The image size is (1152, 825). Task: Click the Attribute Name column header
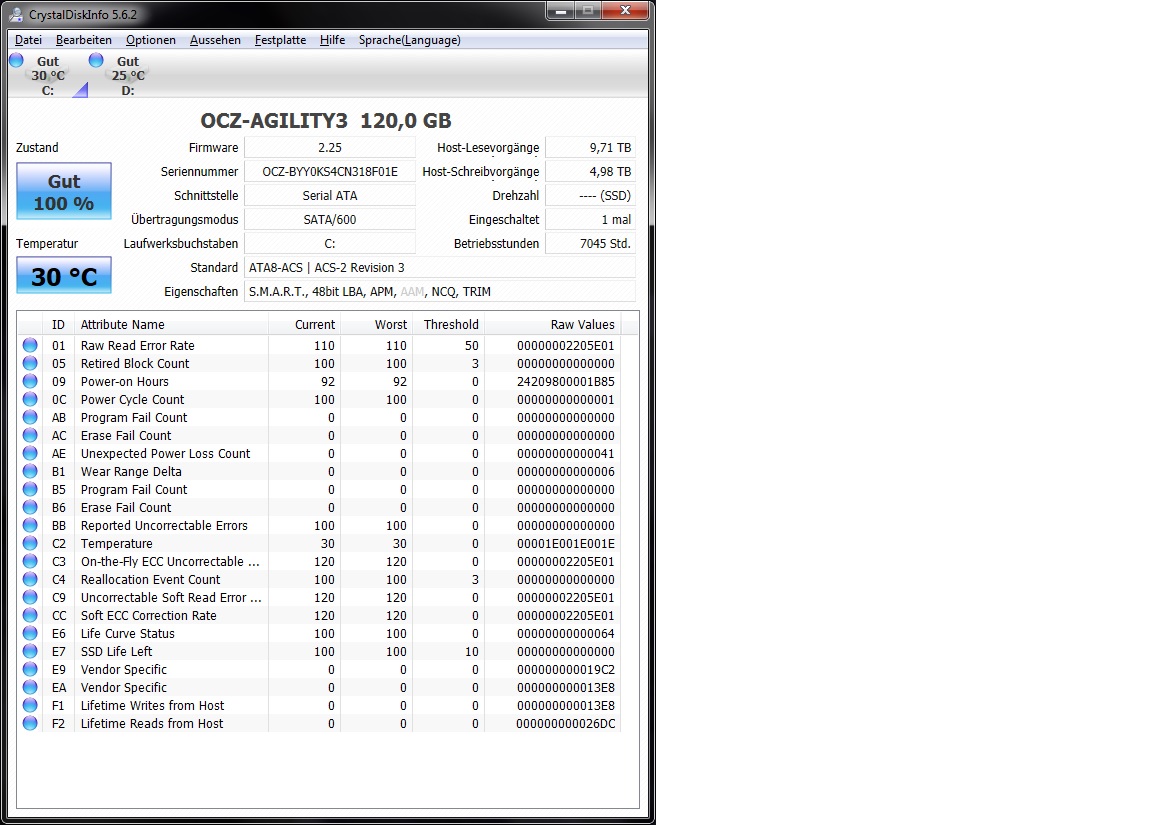tap(171, 324)
